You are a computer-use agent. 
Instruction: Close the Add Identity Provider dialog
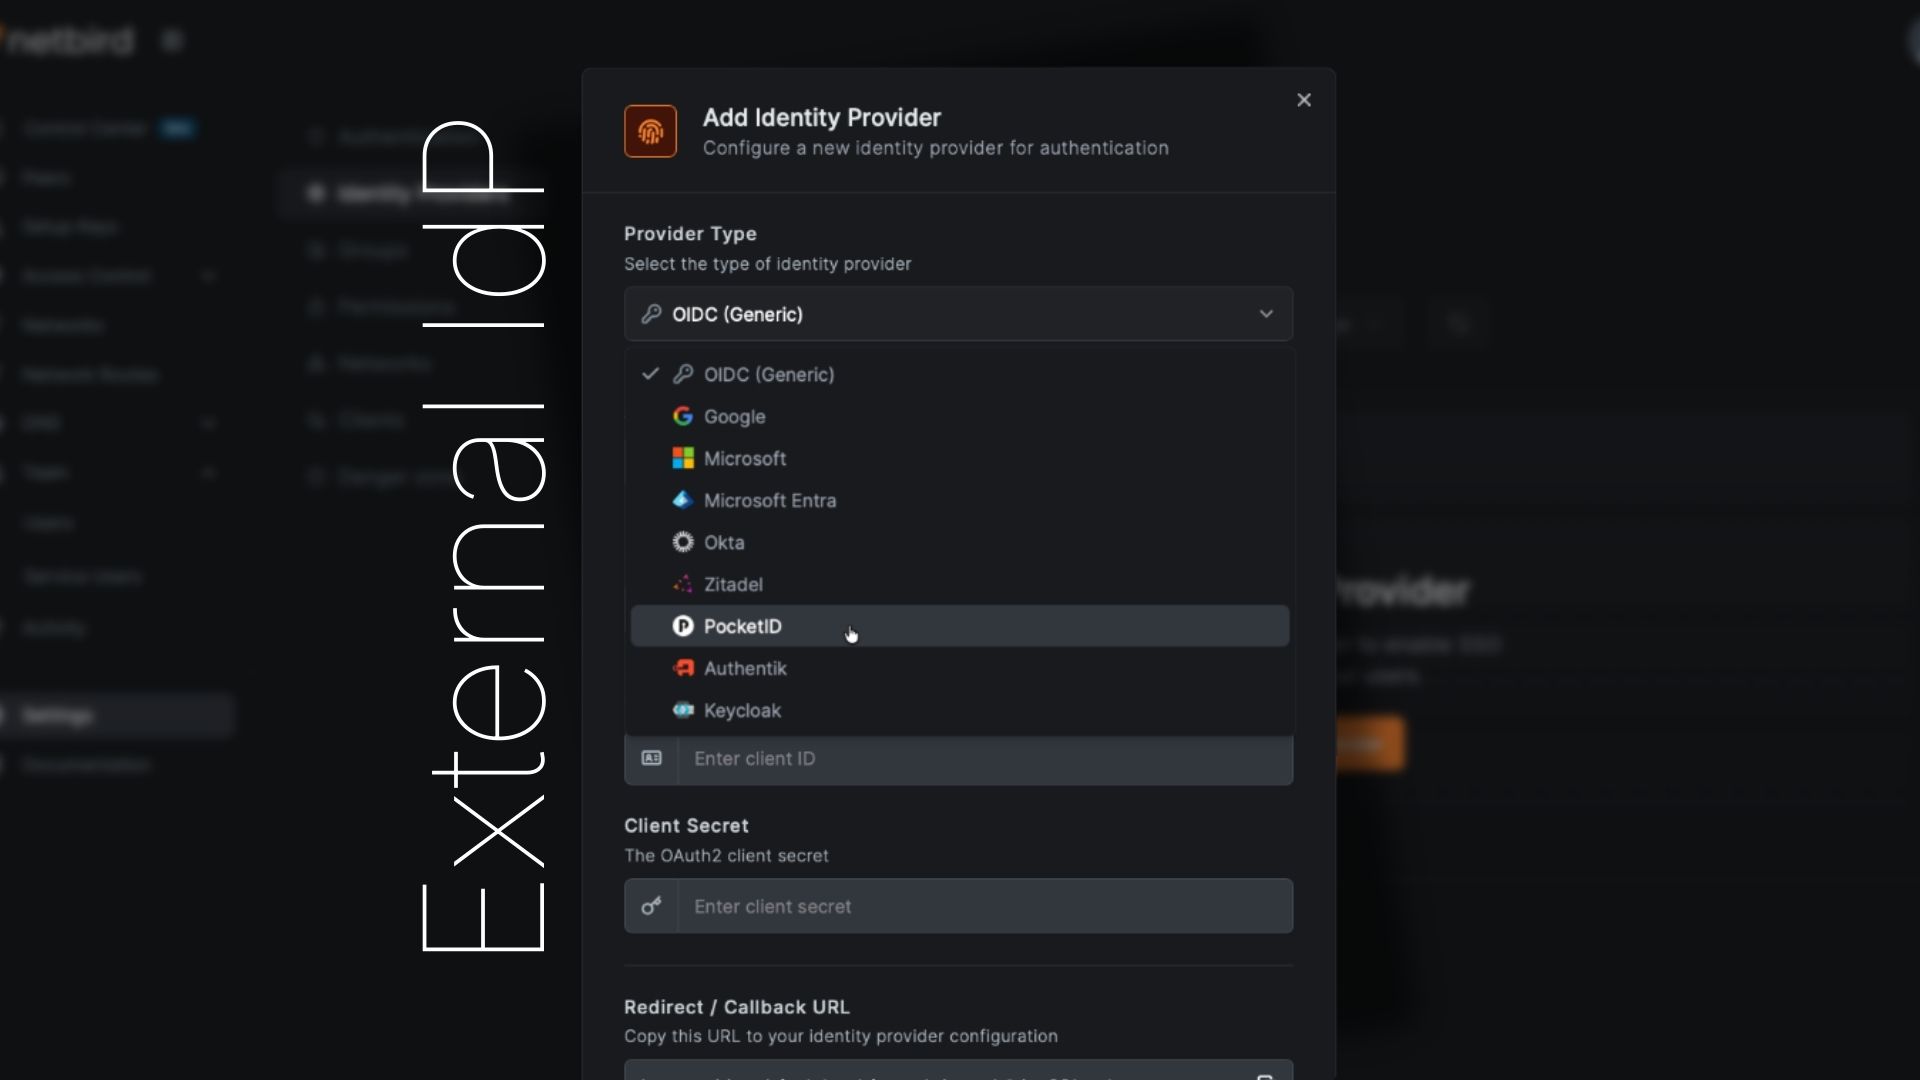(1304, 99)
